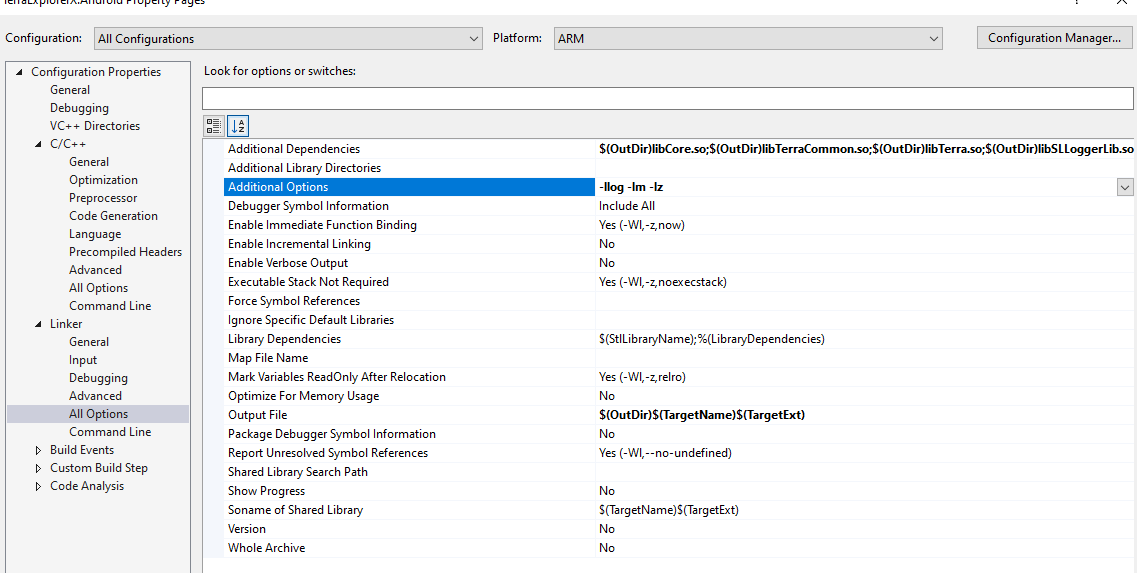This screenshot has width=1137, height=573.
Task: Select Map File Name property
Action: pos(268,358)
